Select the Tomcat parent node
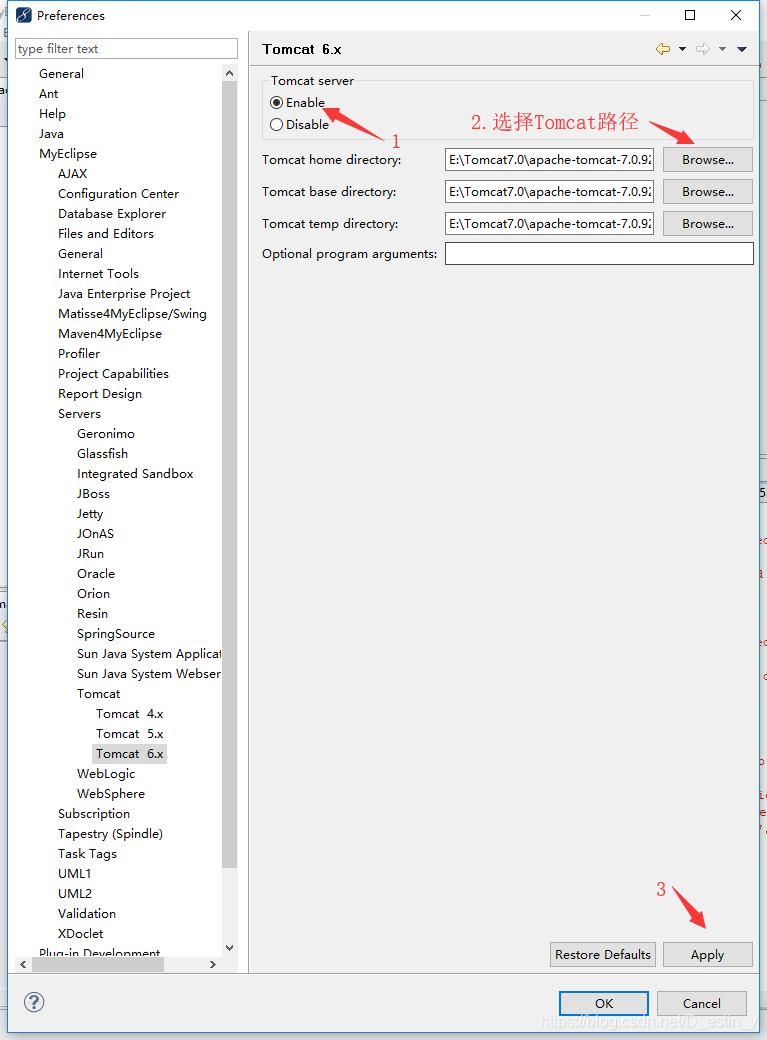This screenshot has height=1040, width=767. pos(98,694)
